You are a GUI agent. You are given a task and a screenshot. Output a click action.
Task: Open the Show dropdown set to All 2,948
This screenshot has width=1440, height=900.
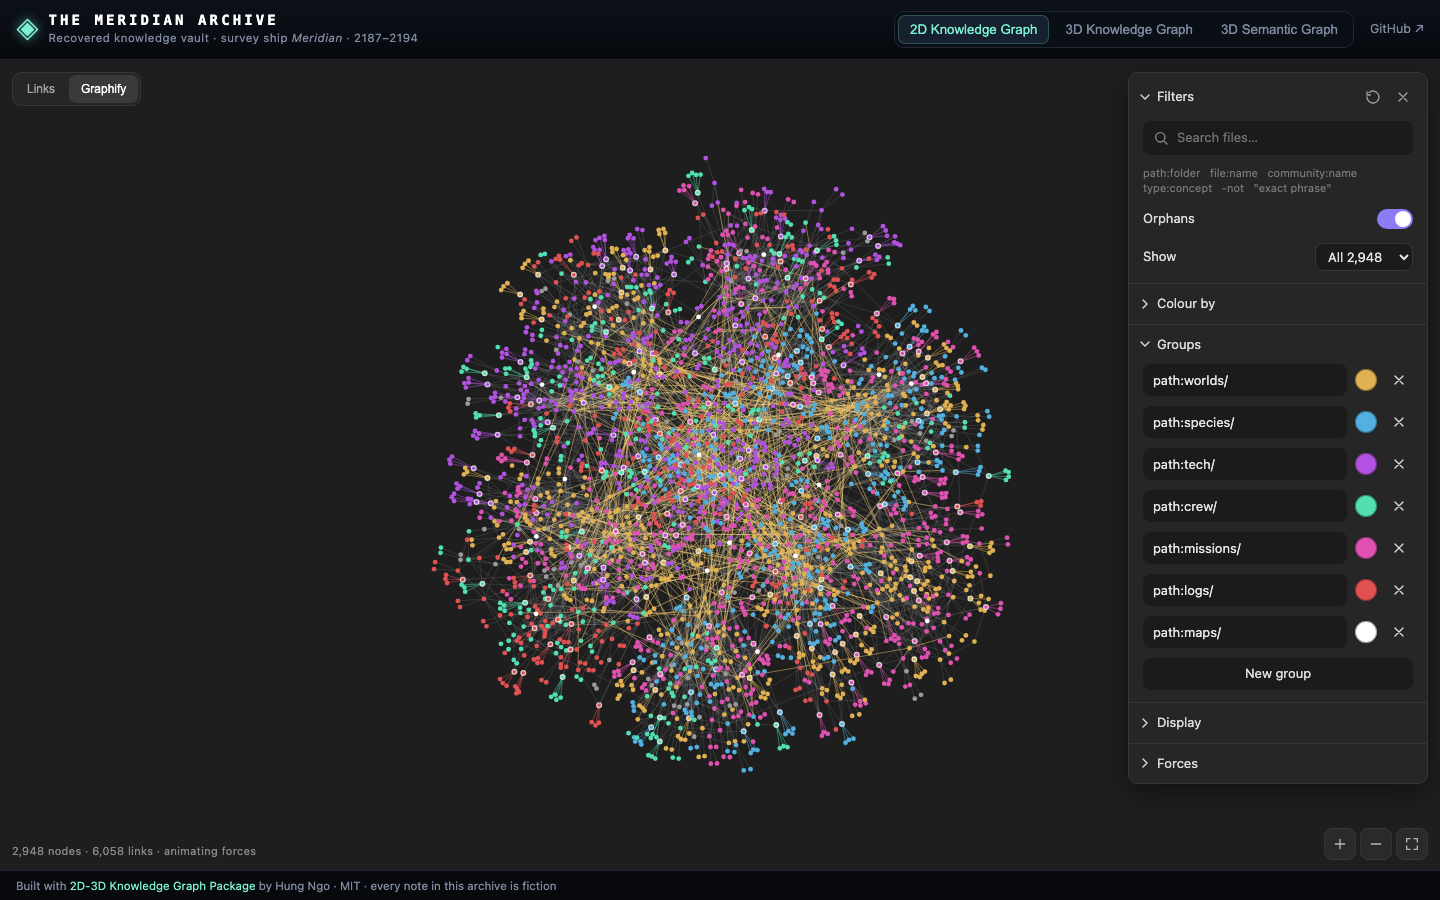1364,257
